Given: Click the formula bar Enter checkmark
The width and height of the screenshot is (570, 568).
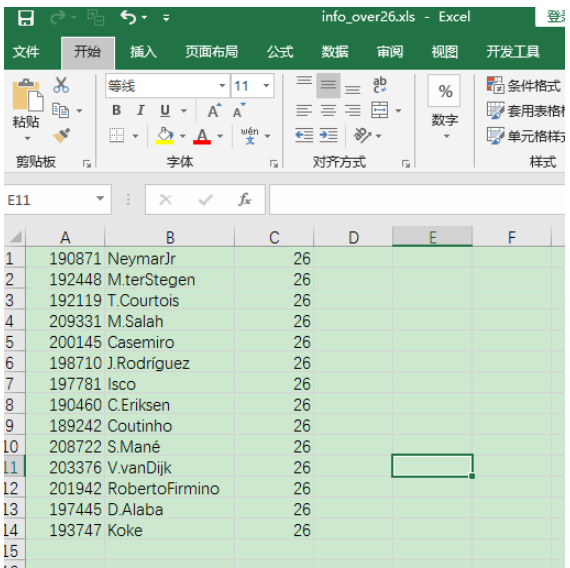Looking at the screenshot, I should pyautogui.click(x=205, y=199).
